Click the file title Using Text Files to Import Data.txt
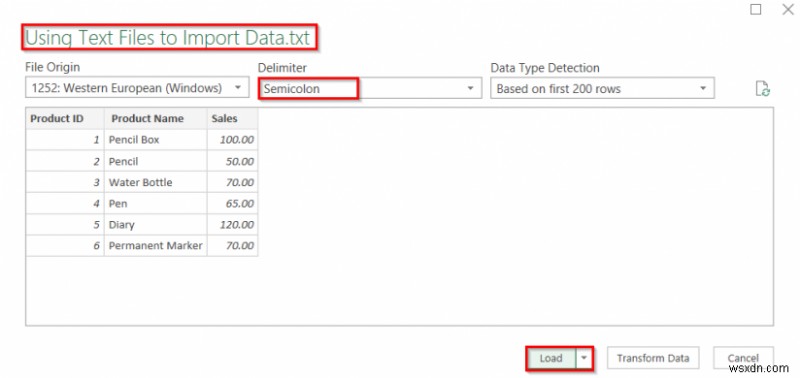Screen dimensions: 800x378 (x=168, y=38)
